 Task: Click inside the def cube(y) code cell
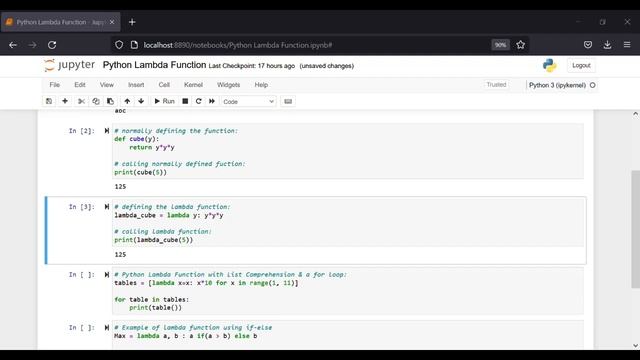click(x=348, y=151)
